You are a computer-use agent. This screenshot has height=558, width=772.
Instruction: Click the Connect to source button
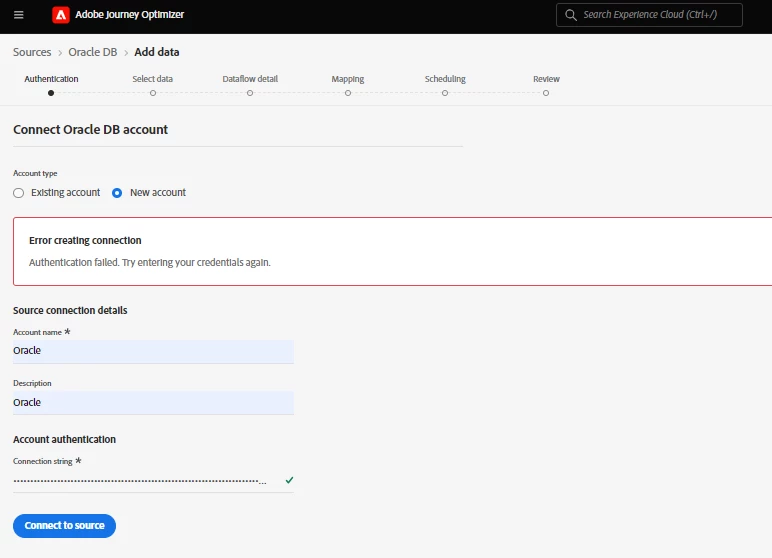point(64,526)
